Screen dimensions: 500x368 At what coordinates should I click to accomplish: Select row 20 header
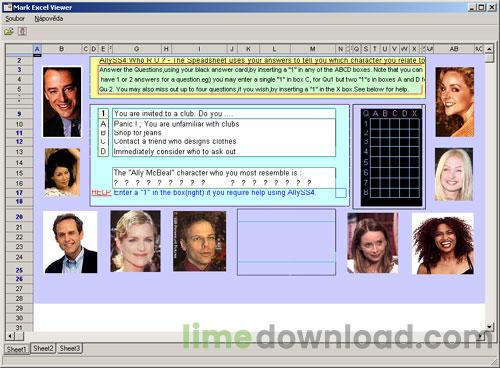[x=19, y=217]
